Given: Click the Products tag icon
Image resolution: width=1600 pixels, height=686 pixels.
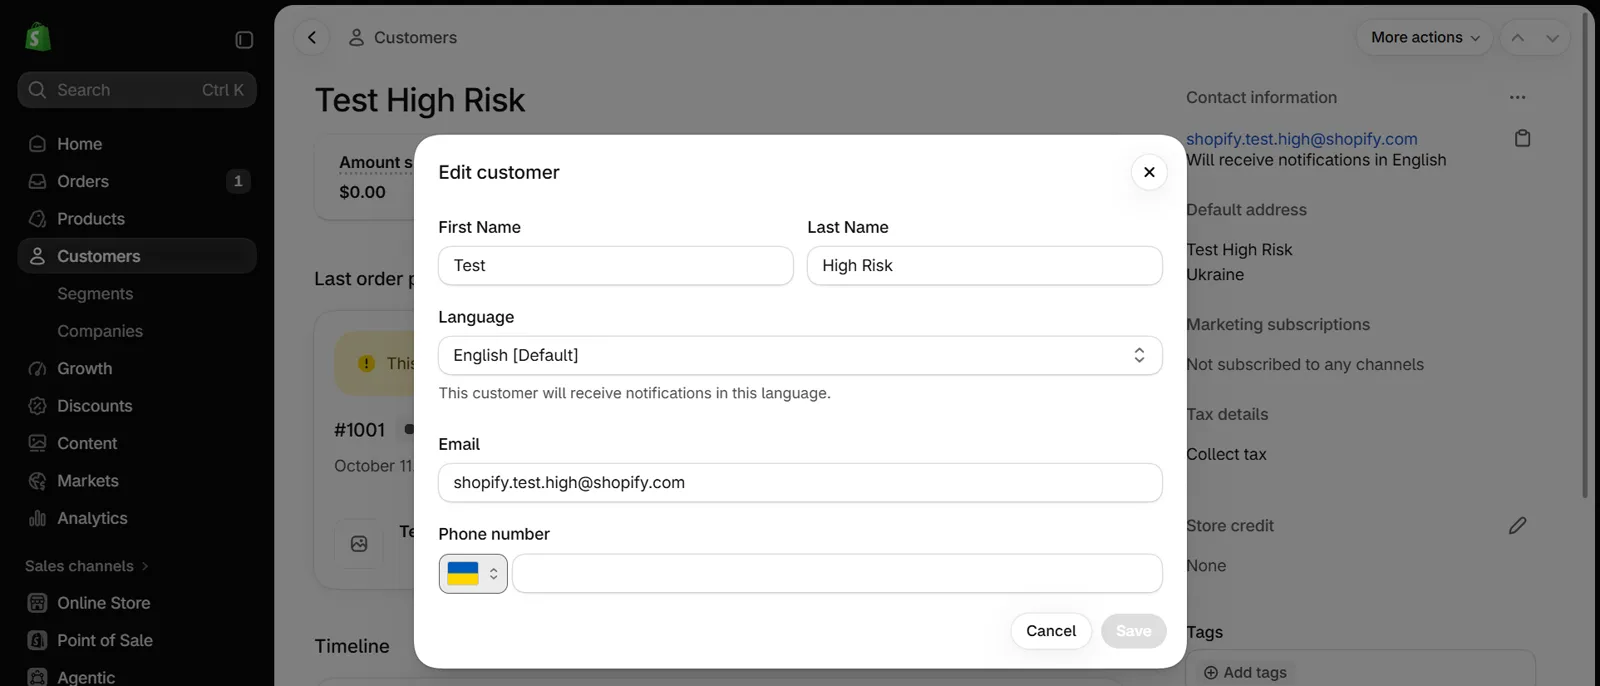Looking at the screenshot, I should click(37, 219).
